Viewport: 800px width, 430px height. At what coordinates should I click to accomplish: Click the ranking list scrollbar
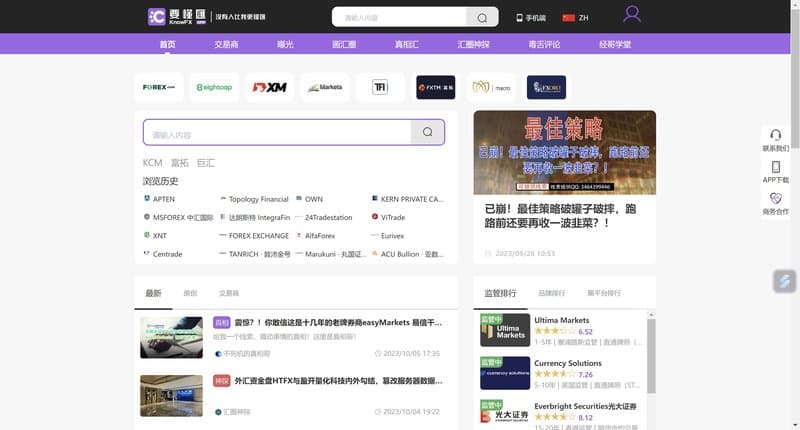click(x=651, y=356)
